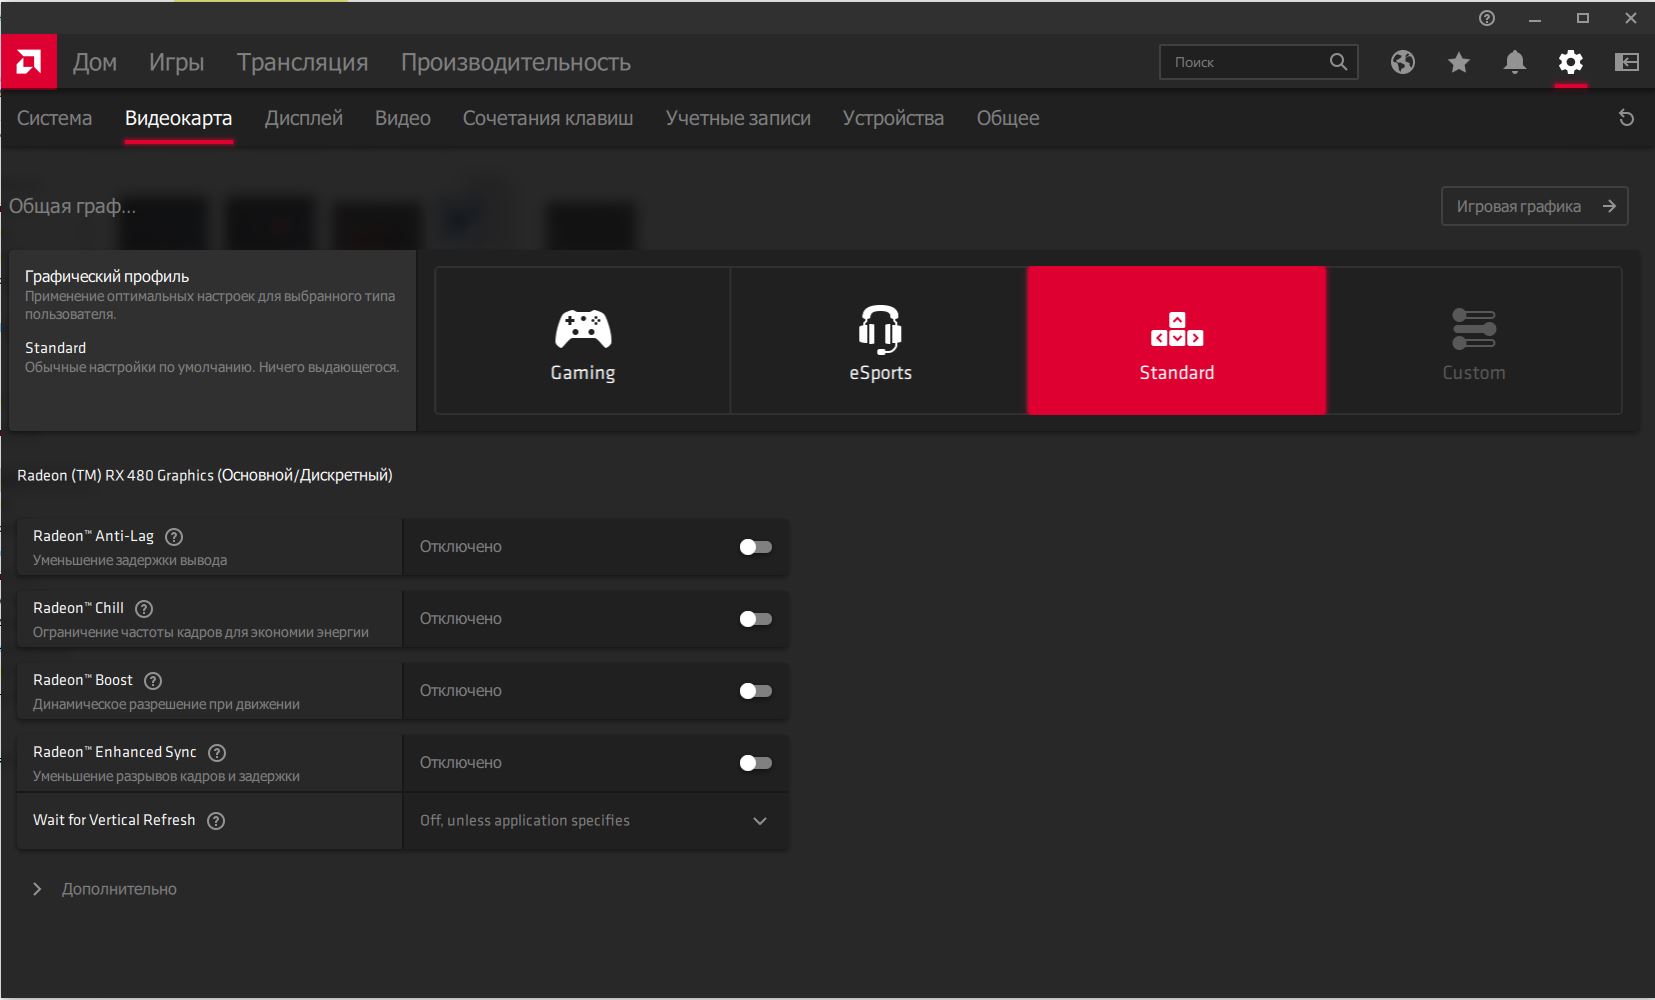This screenshot has height=1000, width=1655.
Task: Show help for Radeon Anti-Lag
Action: tap(174, 537)
